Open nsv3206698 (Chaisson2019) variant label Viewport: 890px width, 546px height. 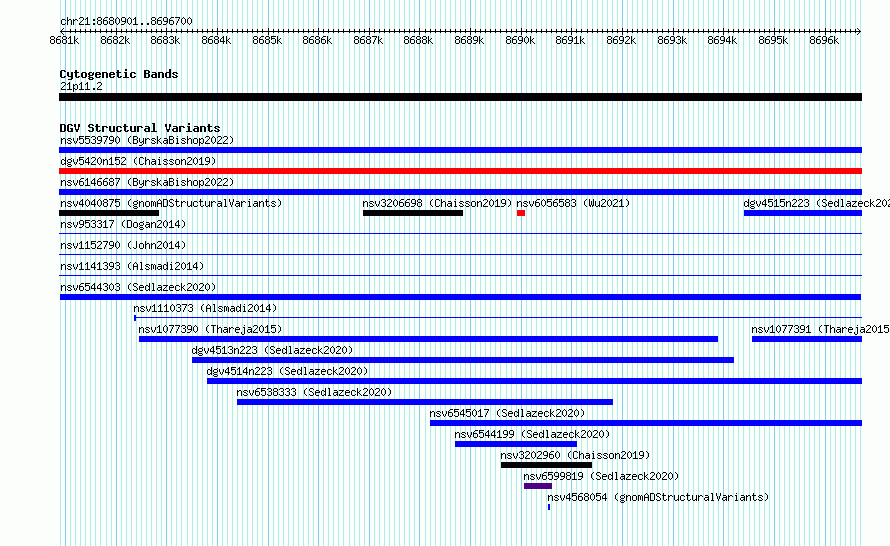[x=437, y=203]
